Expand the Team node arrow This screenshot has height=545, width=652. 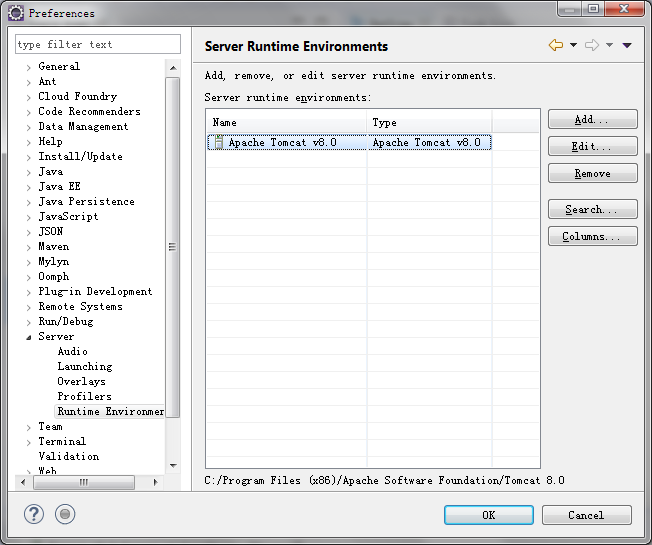[x=28, y=427]
